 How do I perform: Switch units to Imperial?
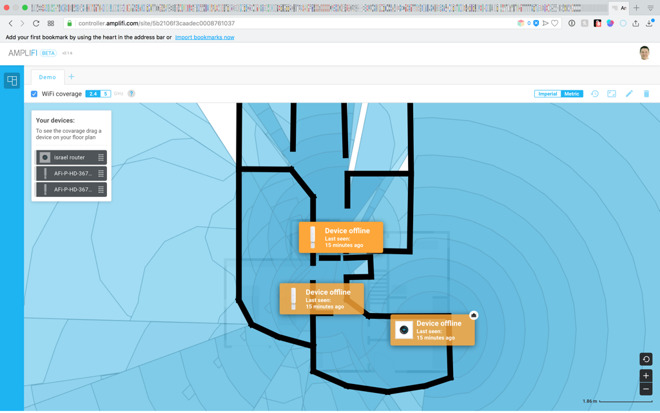(x=548, y=94)
